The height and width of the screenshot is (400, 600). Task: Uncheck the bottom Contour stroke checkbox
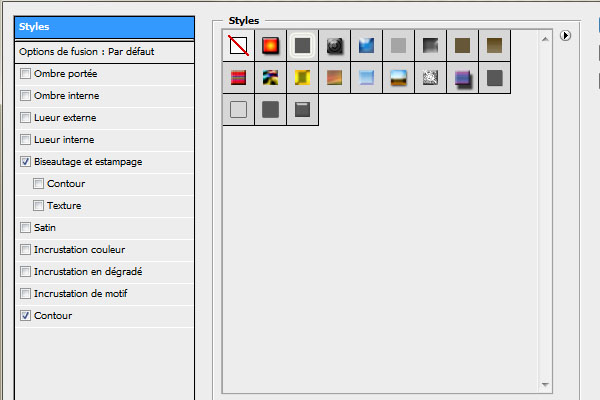tap(25, 315)
